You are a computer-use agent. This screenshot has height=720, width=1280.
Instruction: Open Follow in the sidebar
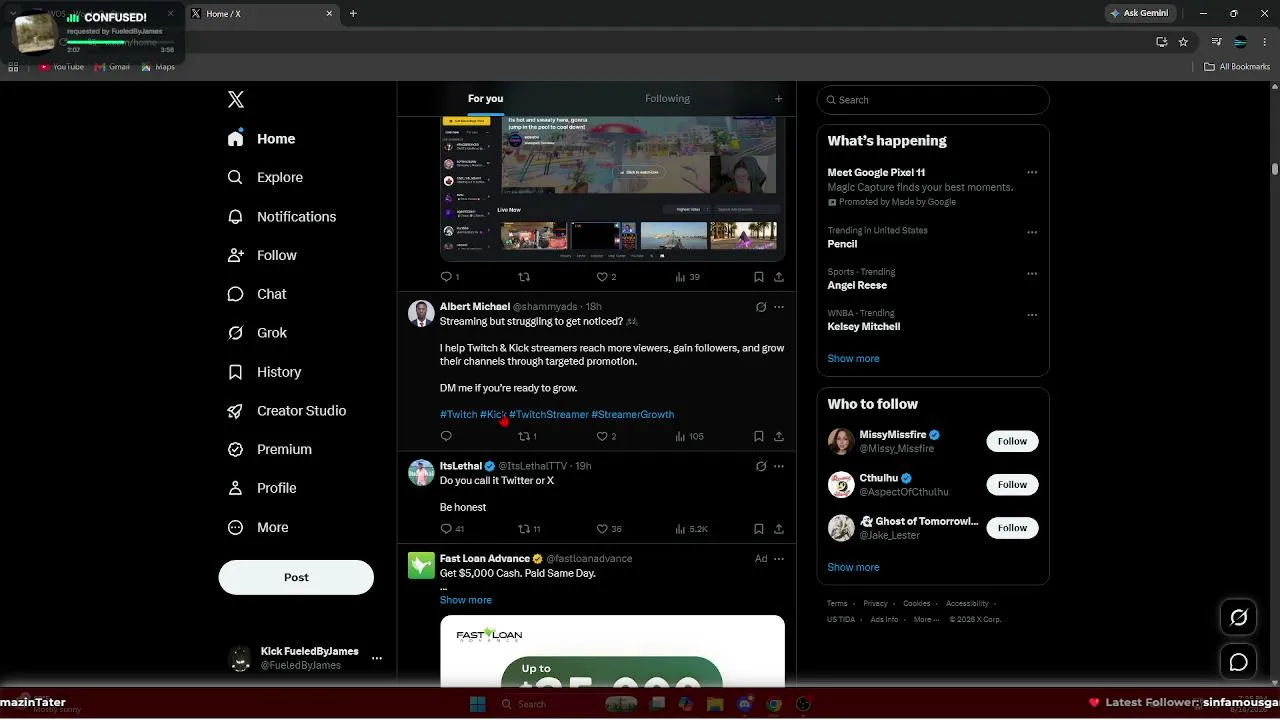(x=262, y=255)
